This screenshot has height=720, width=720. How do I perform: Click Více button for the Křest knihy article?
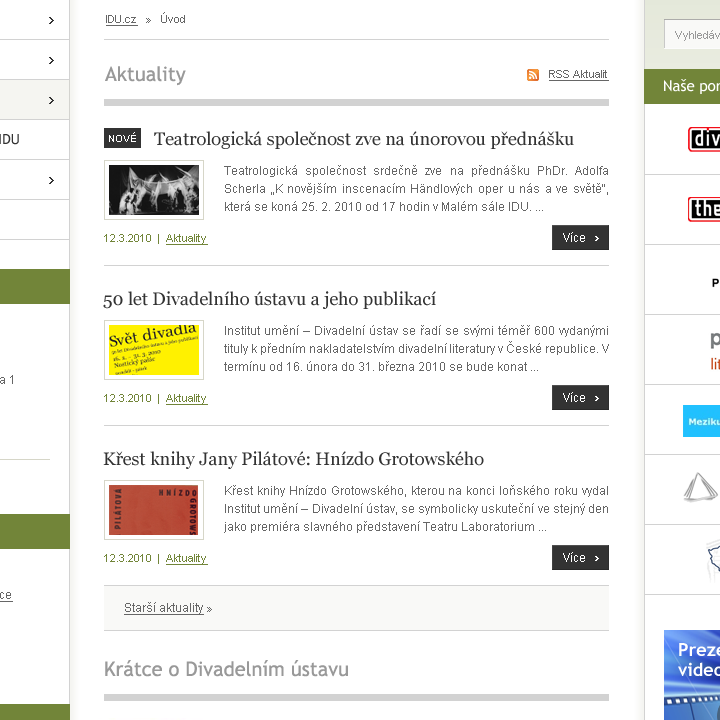[580, 557]
